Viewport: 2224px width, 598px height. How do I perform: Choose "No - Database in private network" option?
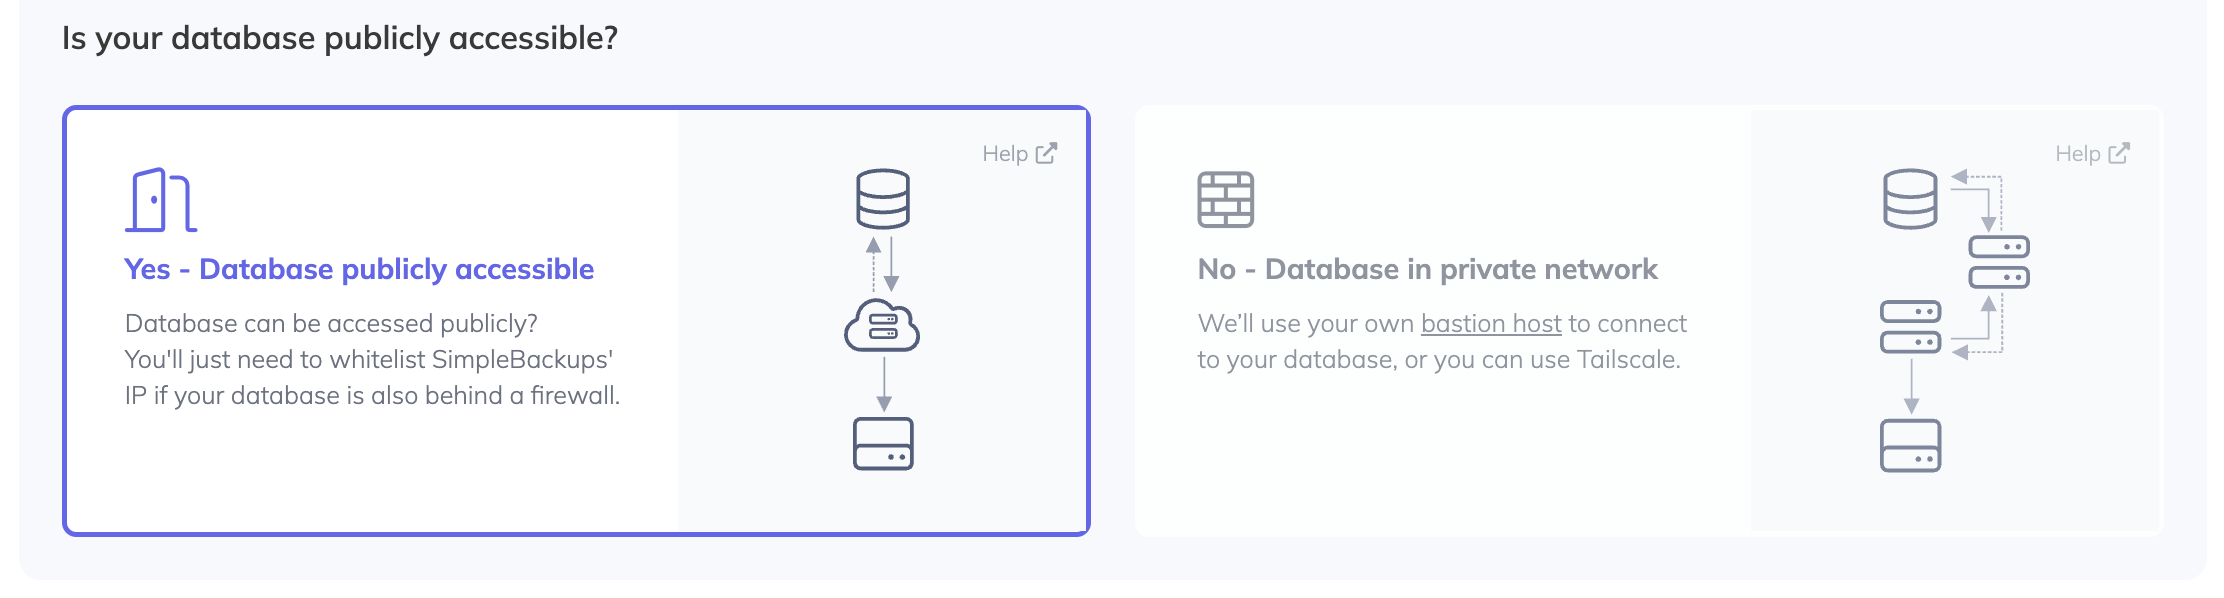coord(1427,269)
